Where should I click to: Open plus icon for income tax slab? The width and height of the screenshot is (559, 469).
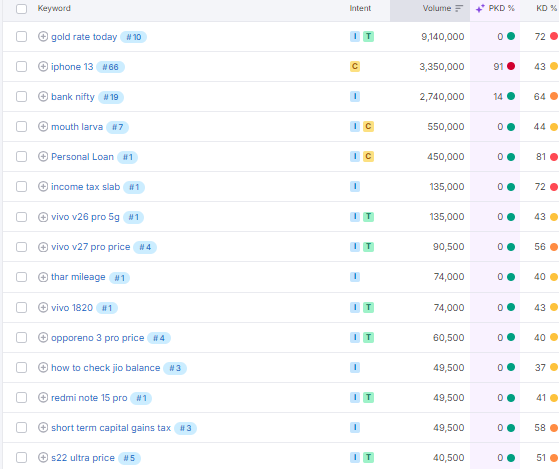[43, 186]
